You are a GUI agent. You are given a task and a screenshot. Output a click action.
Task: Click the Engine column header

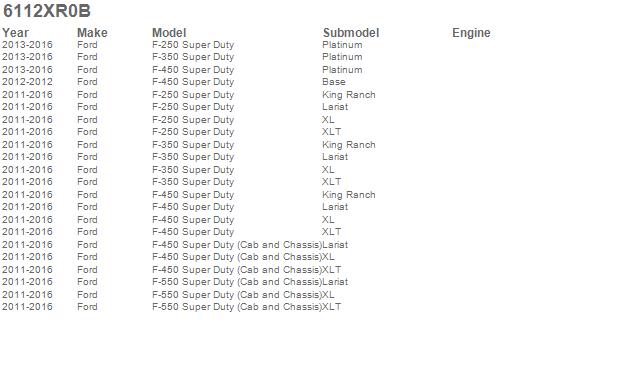tap(471, 33)
